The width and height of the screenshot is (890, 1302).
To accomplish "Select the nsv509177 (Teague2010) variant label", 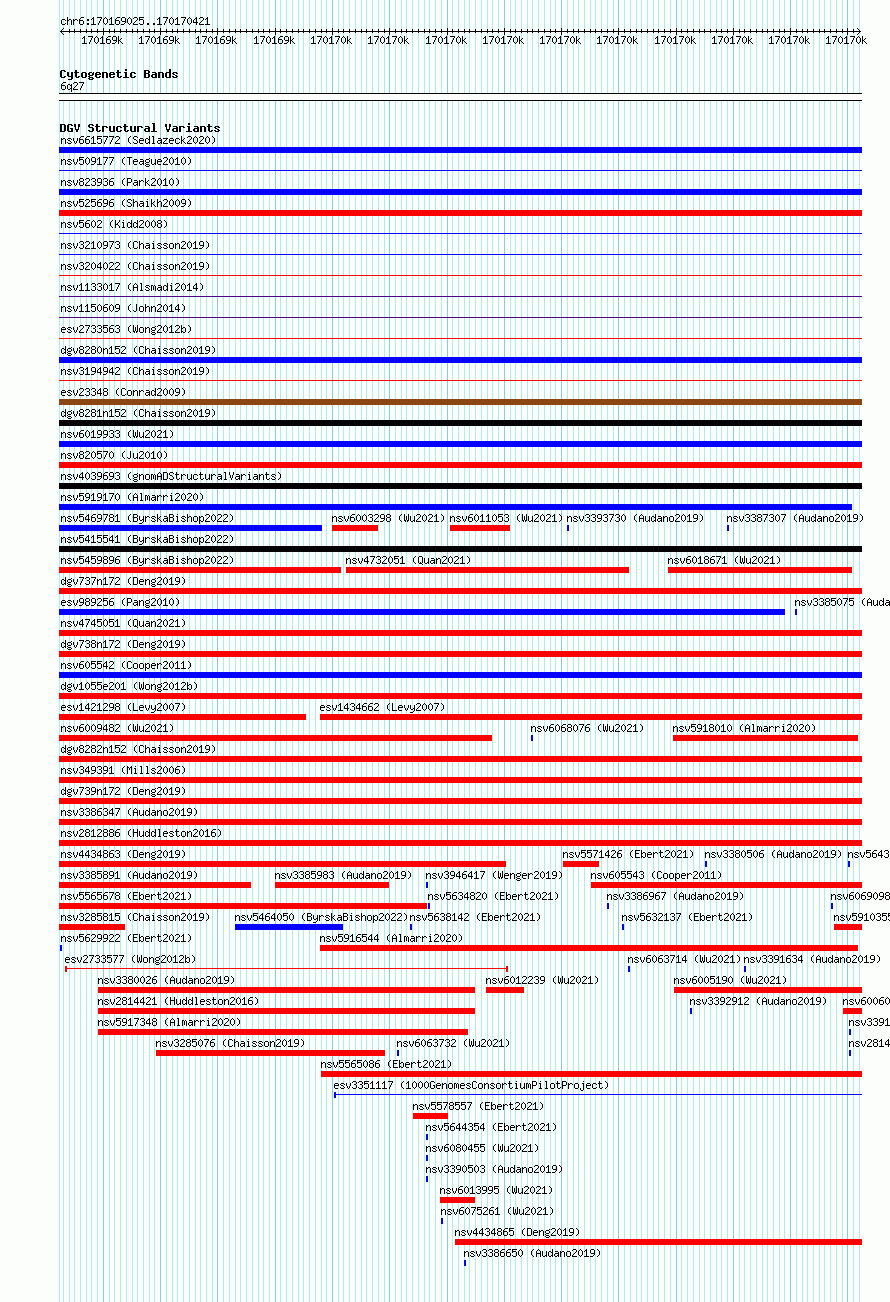I will coord(125,161).
